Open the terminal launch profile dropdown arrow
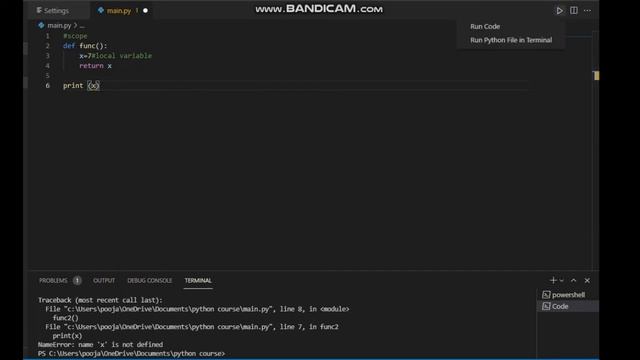Screen dimensions: 640x360 tap(562, 280)
